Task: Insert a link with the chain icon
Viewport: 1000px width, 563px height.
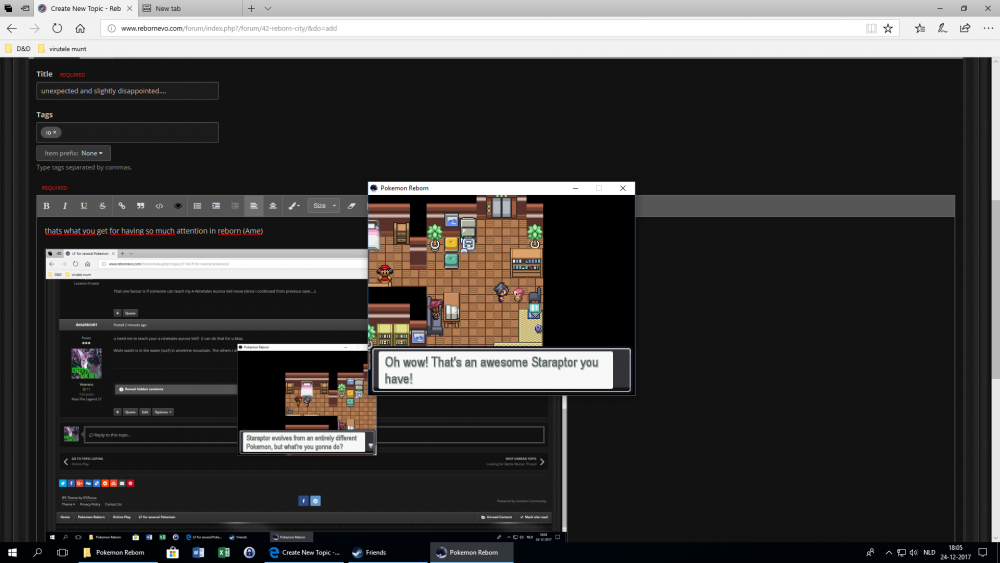Action: point(121,206)
